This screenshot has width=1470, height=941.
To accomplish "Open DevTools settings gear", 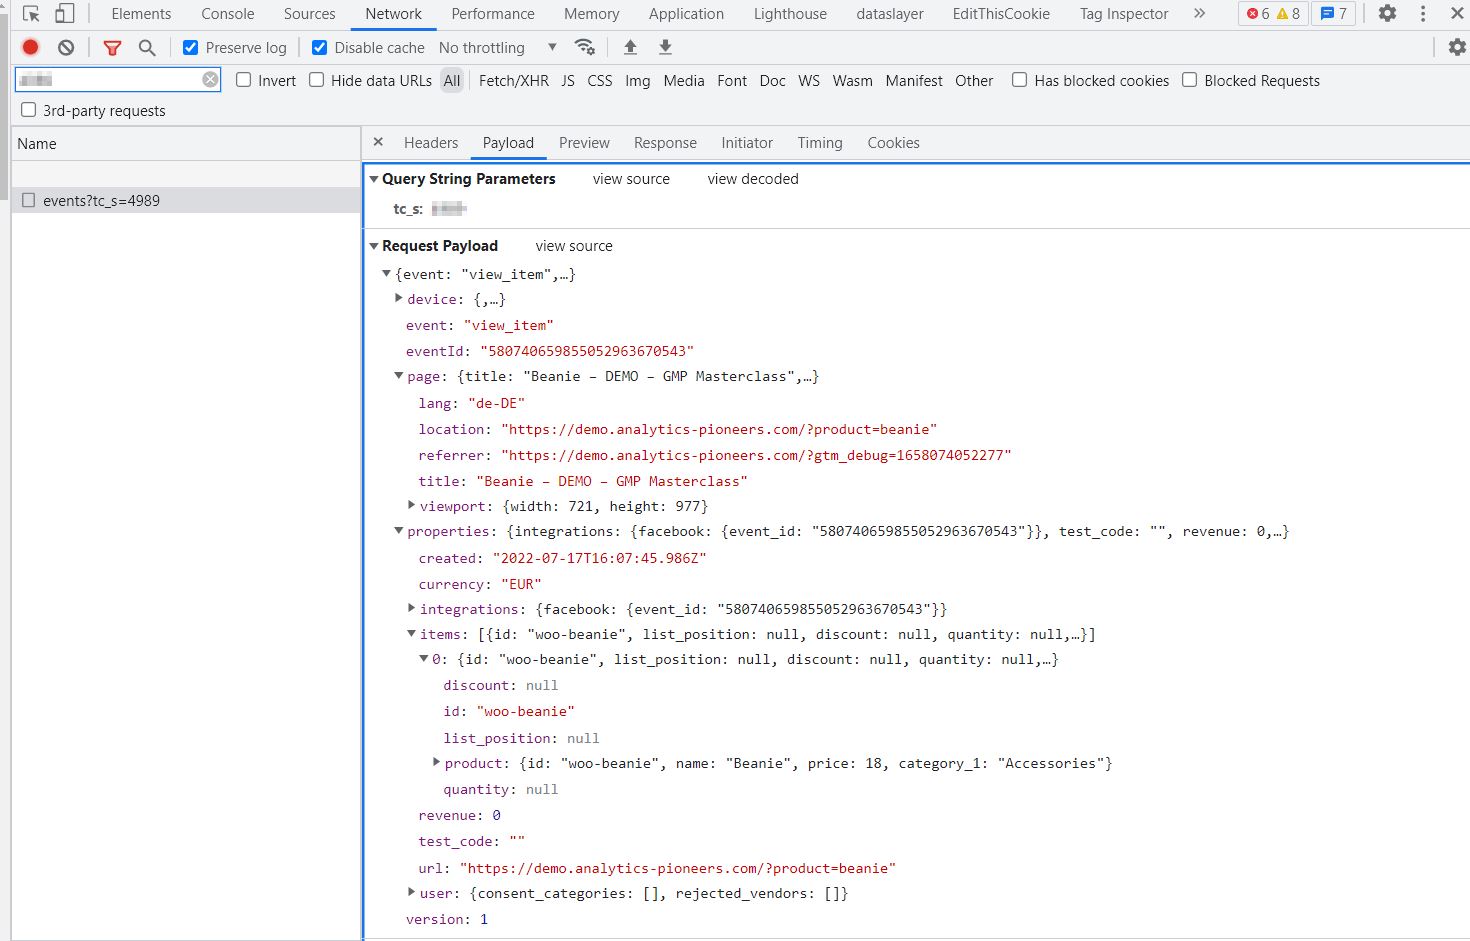I will 1387,14.
